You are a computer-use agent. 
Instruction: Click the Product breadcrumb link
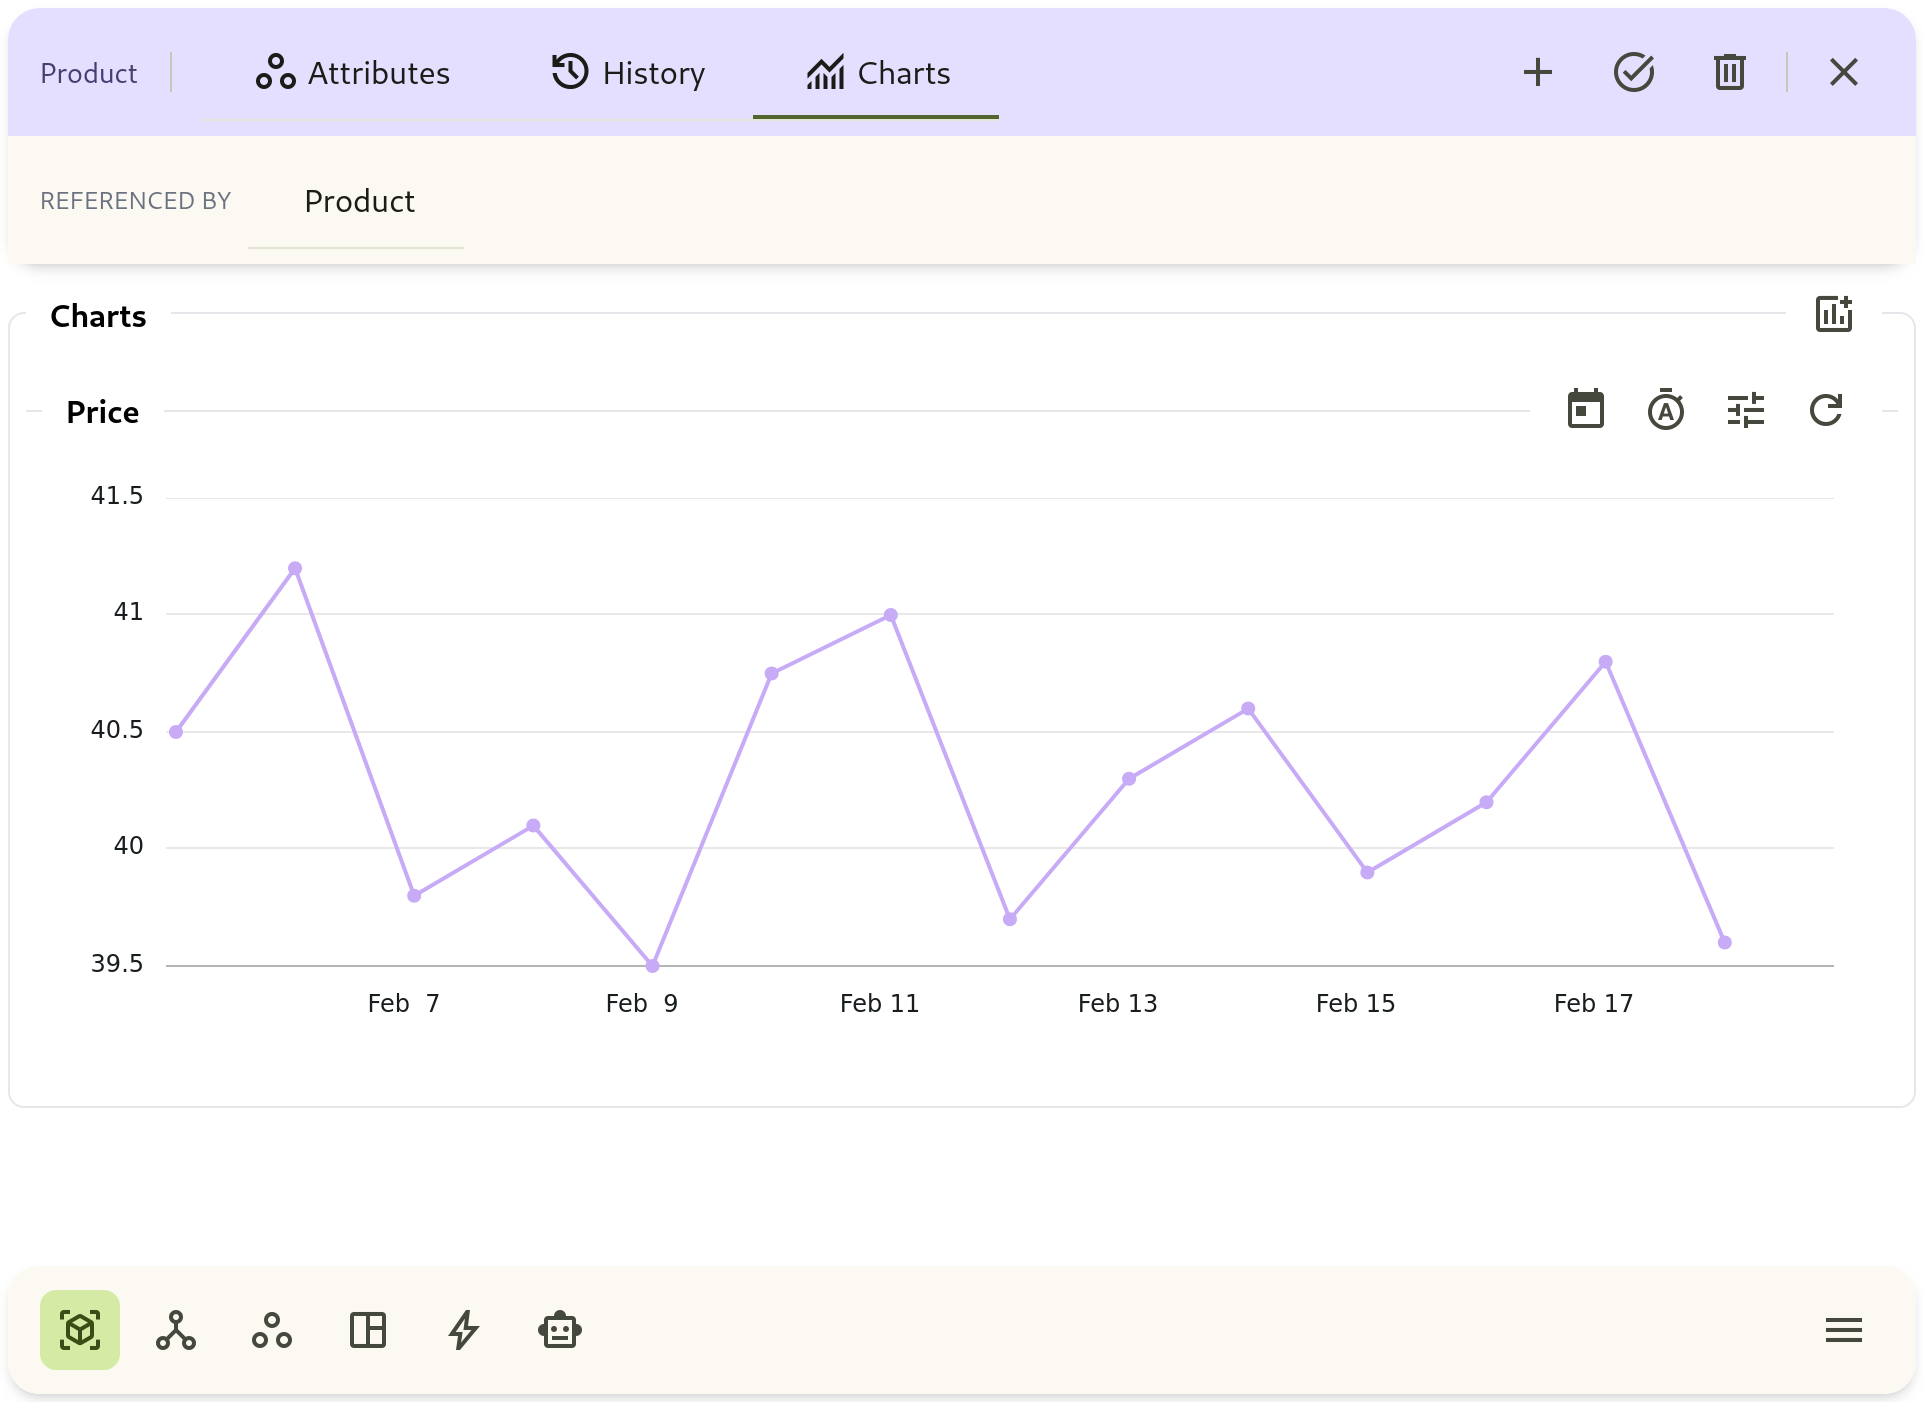pos(88,72)
